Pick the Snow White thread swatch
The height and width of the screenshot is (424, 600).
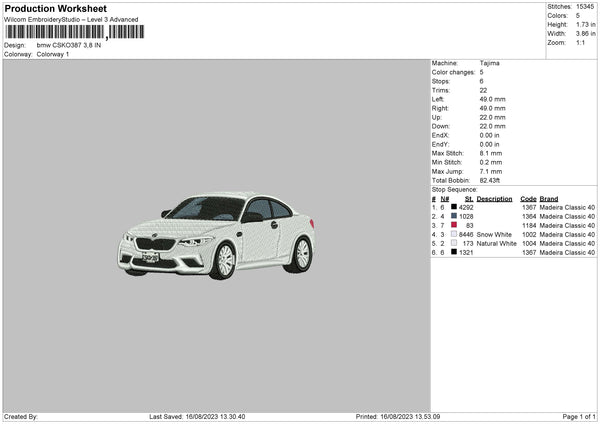click(454, 234)
